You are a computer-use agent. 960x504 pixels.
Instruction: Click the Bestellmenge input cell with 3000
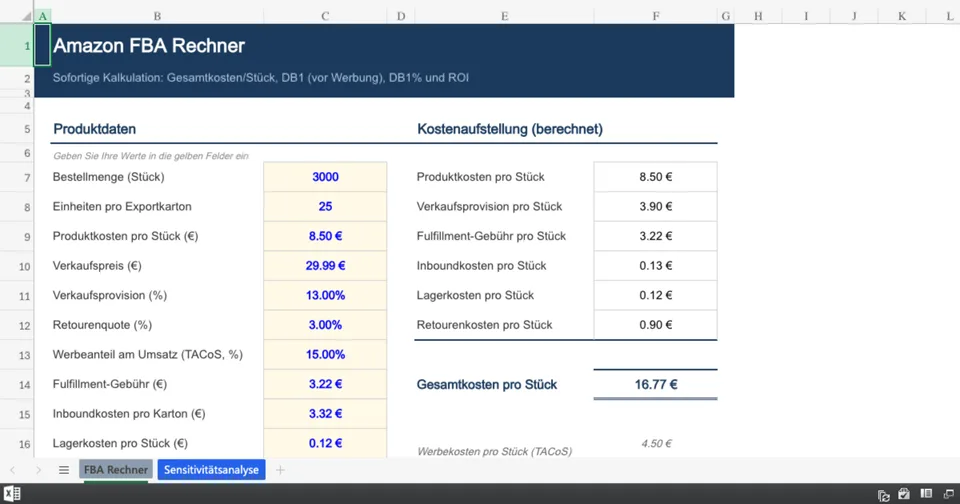[325, 177]
